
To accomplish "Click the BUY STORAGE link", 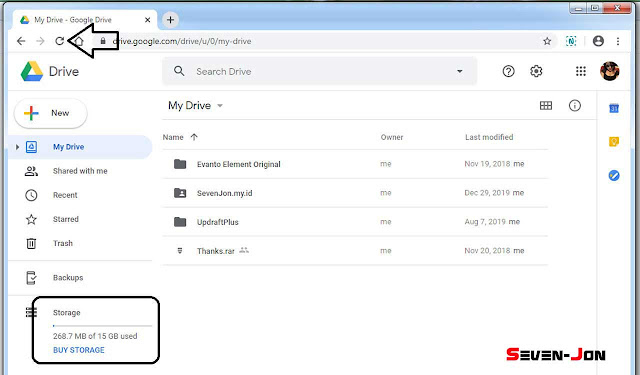I will point(79,350).
